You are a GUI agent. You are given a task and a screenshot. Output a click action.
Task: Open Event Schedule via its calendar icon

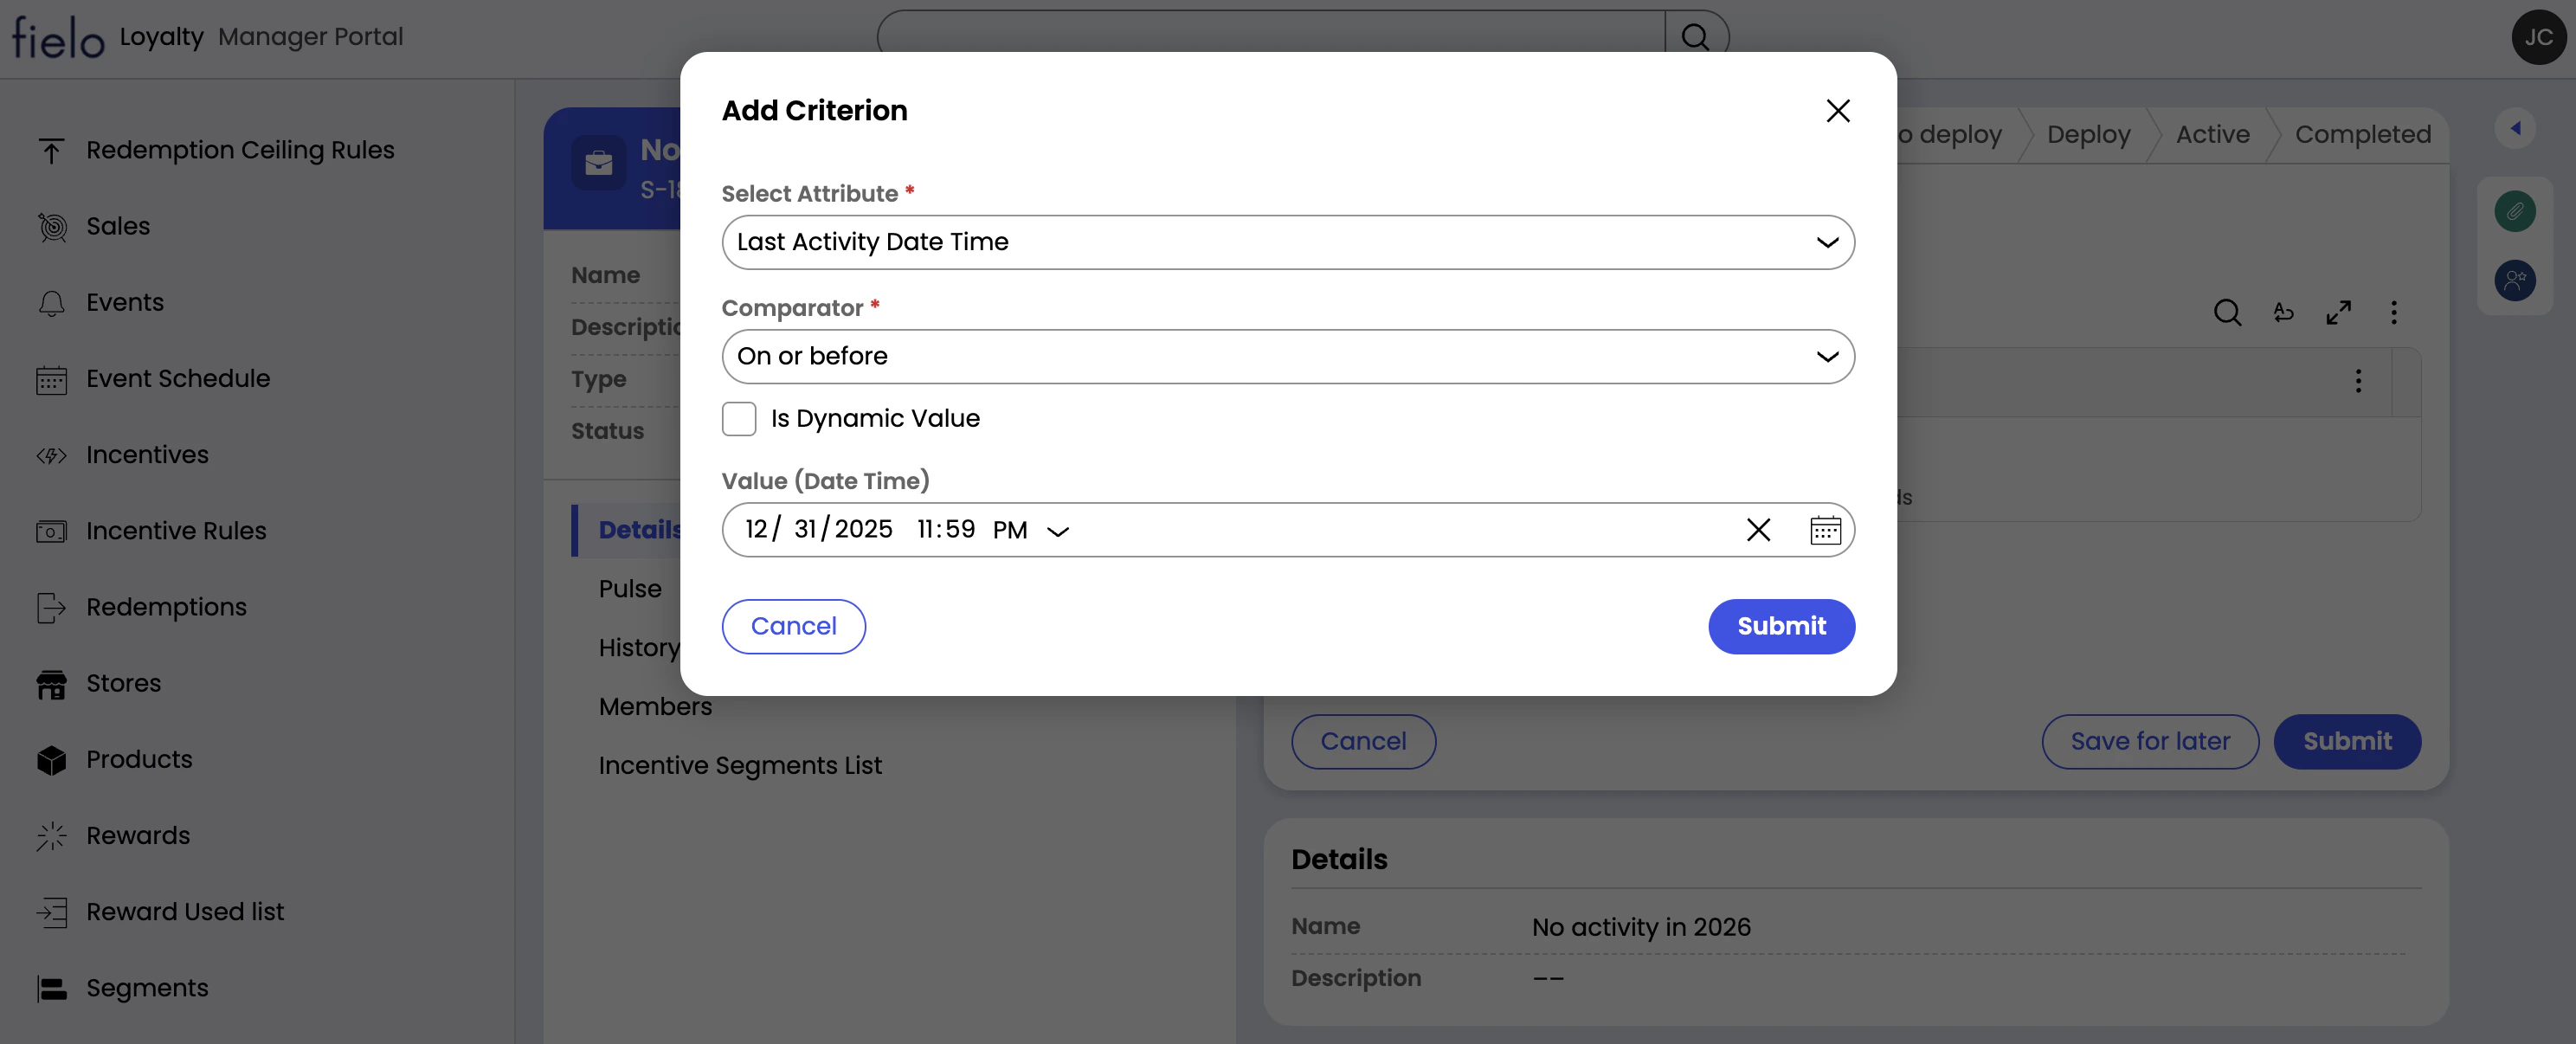point(51,378)
